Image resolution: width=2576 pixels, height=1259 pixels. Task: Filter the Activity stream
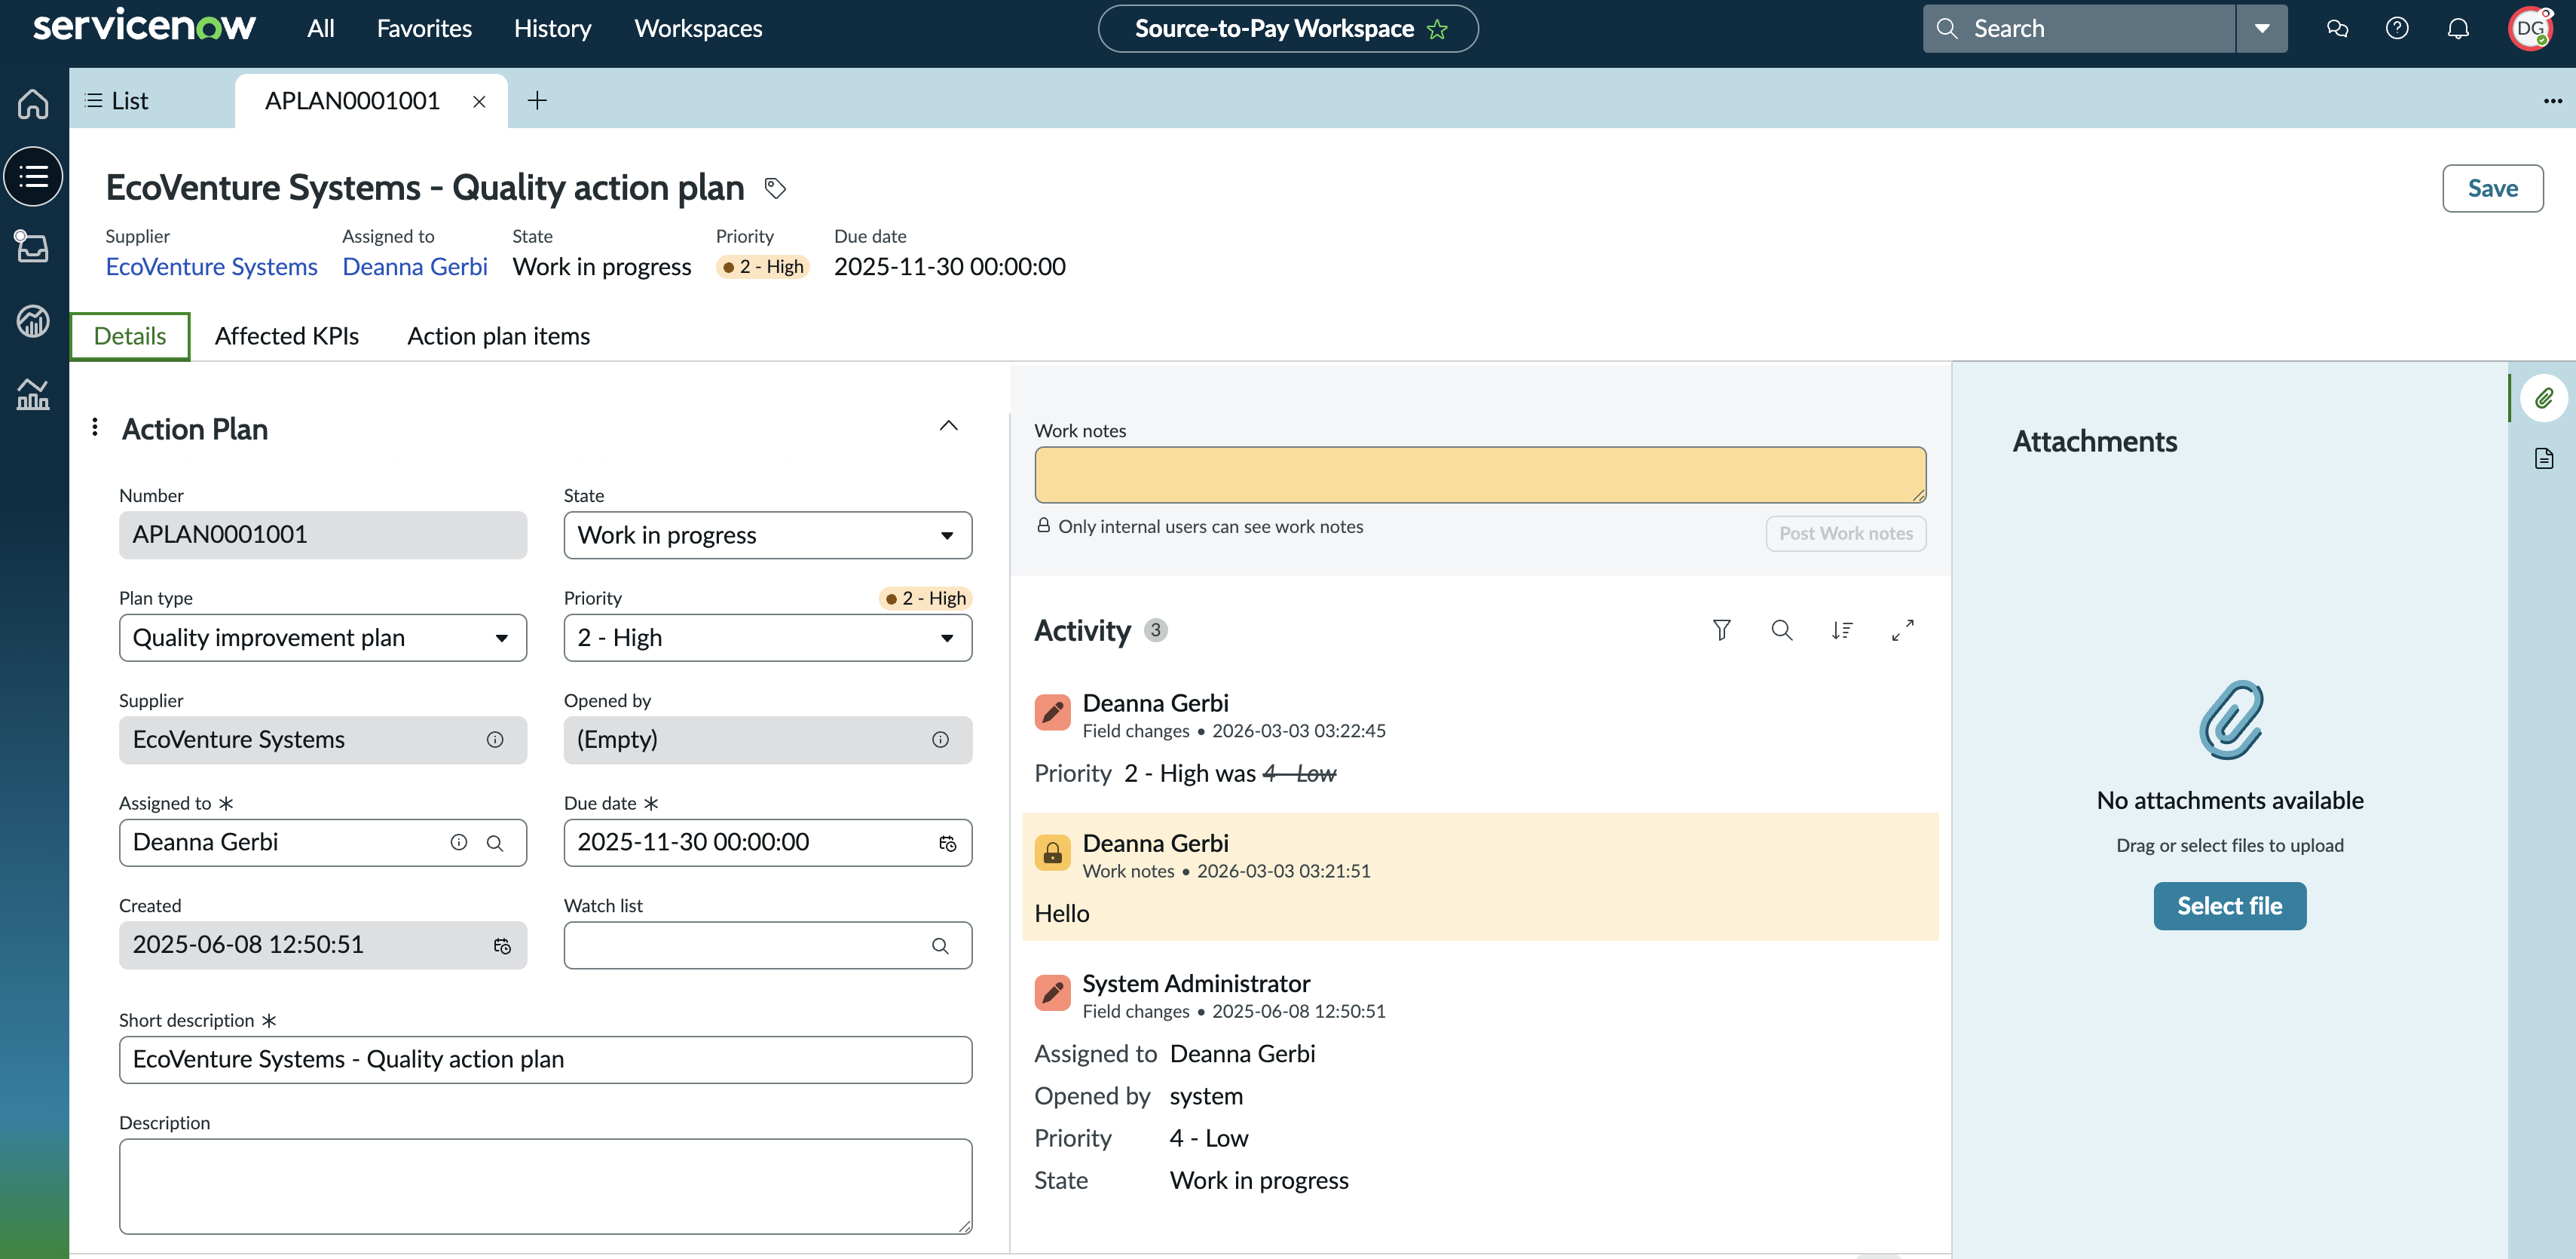(x=1721, y=630)
